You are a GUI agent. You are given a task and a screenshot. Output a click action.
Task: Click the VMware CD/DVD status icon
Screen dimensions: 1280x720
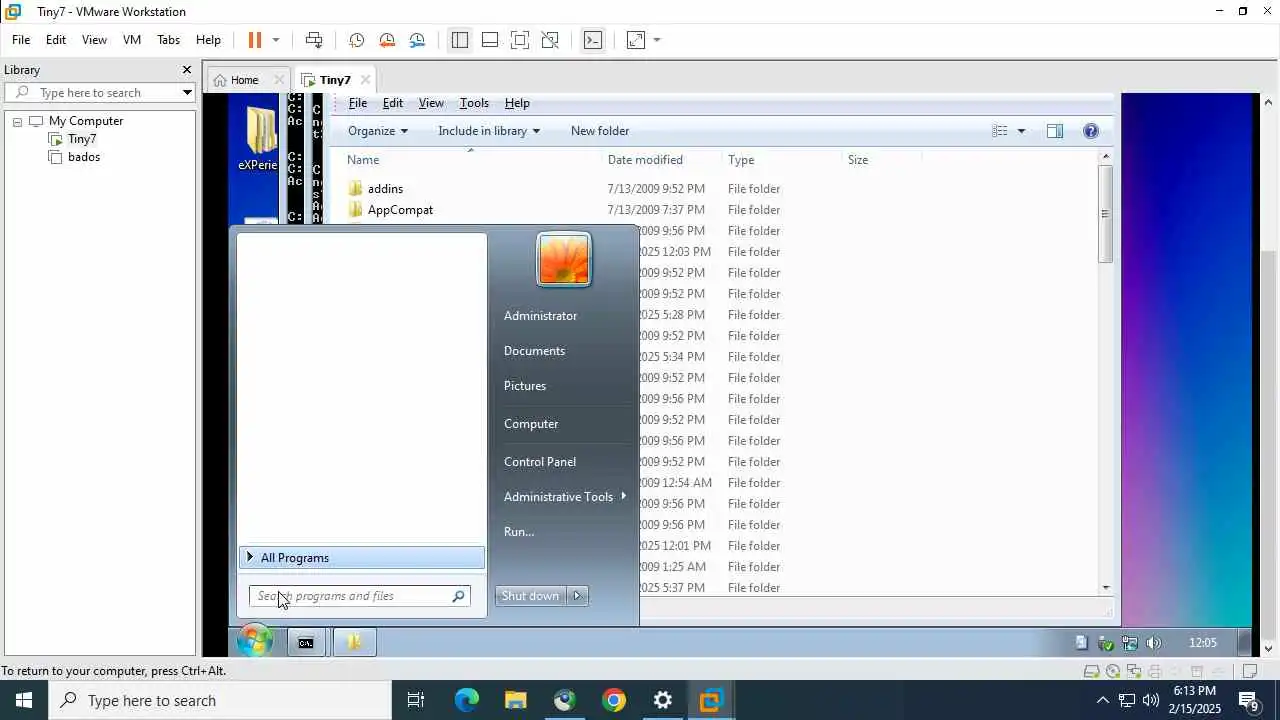[1113, 671]
